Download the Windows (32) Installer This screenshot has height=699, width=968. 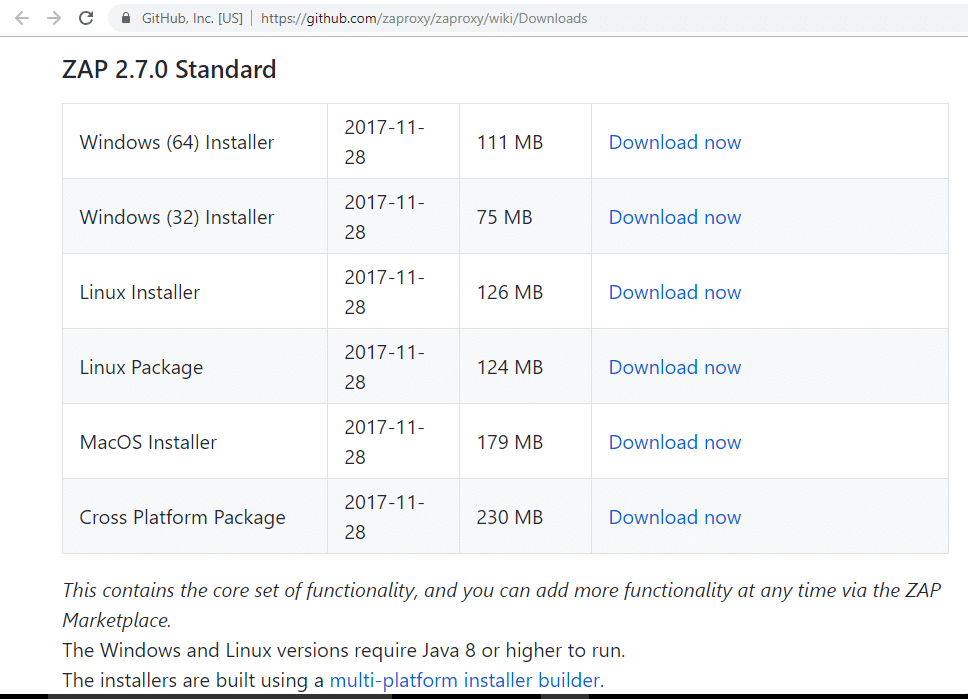point(674,217)
